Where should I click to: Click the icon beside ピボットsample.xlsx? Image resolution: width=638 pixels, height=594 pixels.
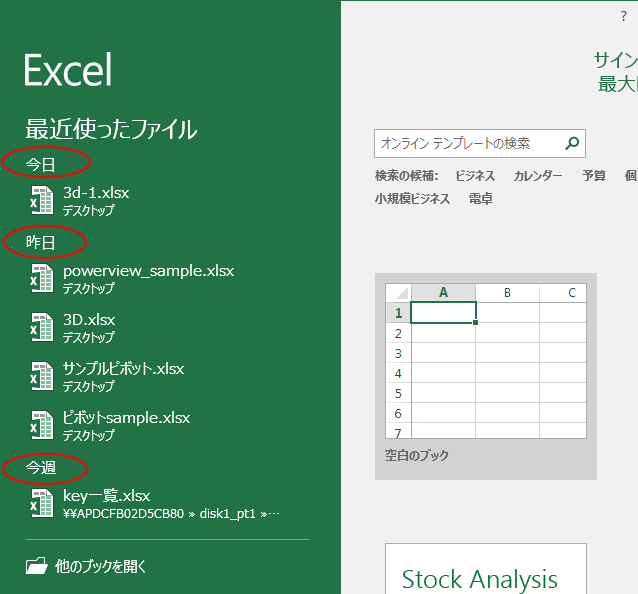pyautogui.click(x=42, y=425)
